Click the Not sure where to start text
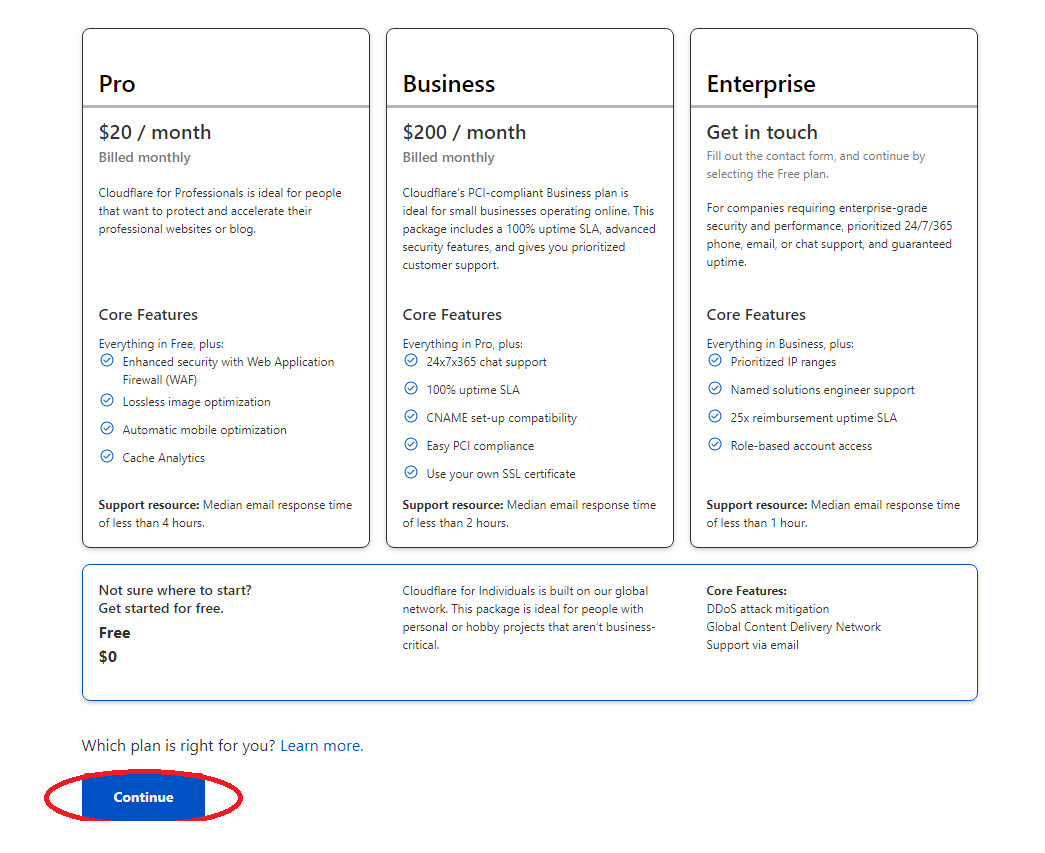The height and width of the screenshot is (853, 1045). tap(175, 590)
